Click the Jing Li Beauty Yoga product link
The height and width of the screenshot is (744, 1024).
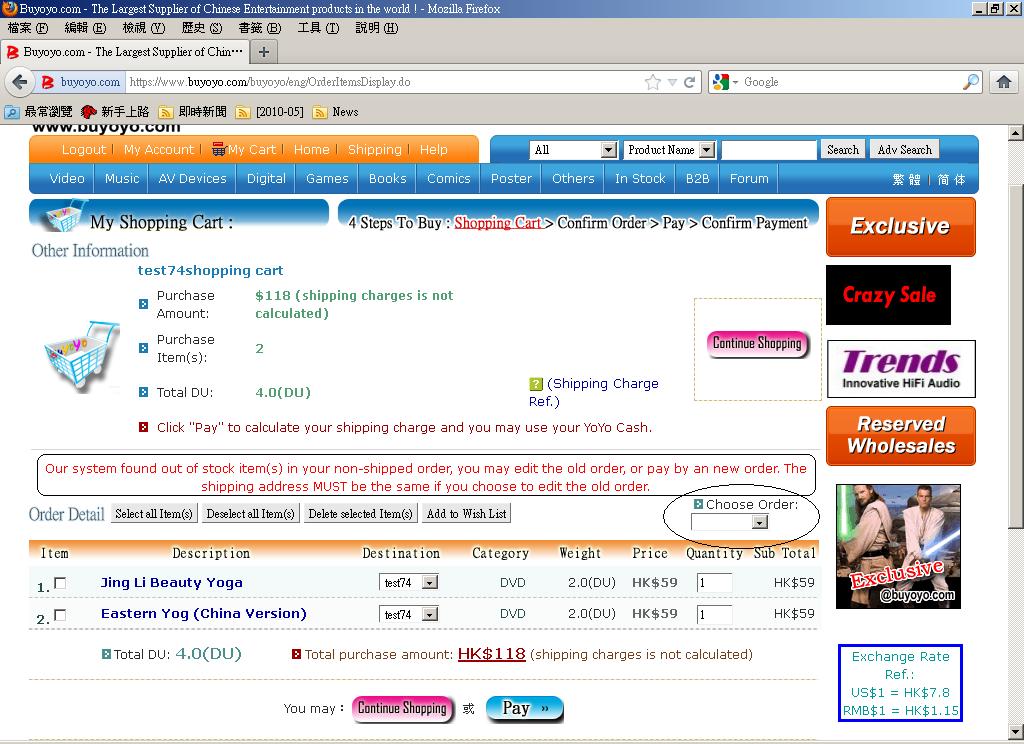click(172, 583)
